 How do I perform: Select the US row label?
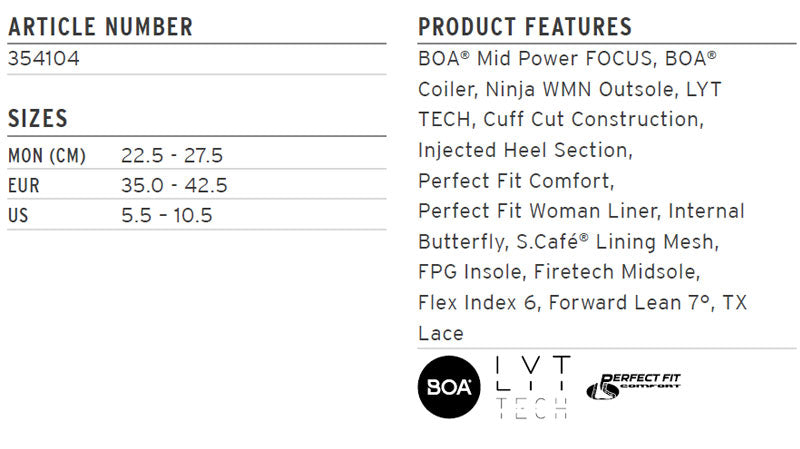tap(18, 216)
